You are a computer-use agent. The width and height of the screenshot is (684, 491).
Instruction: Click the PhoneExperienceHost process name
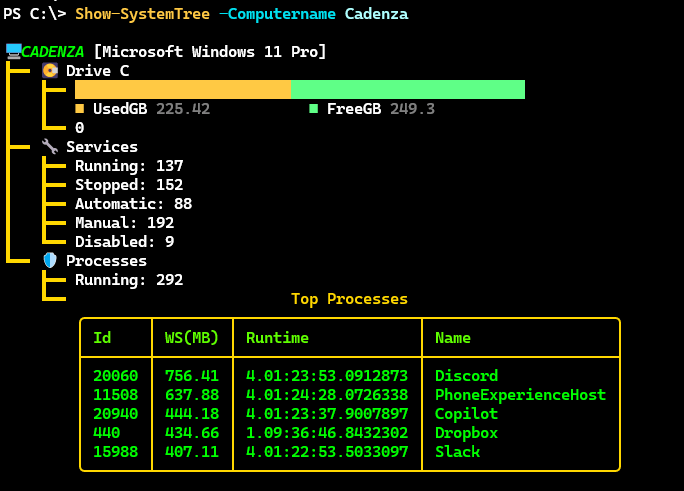pos(520,395)
